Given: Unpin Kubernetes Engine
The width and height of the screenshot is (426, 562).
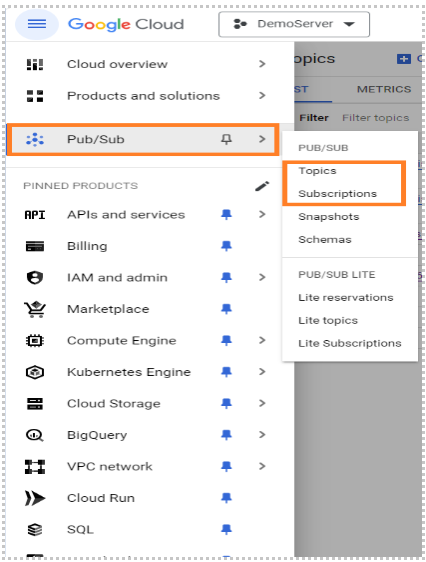Looking at the screenshot, I should pyautogui.click(x=226, y=372).
